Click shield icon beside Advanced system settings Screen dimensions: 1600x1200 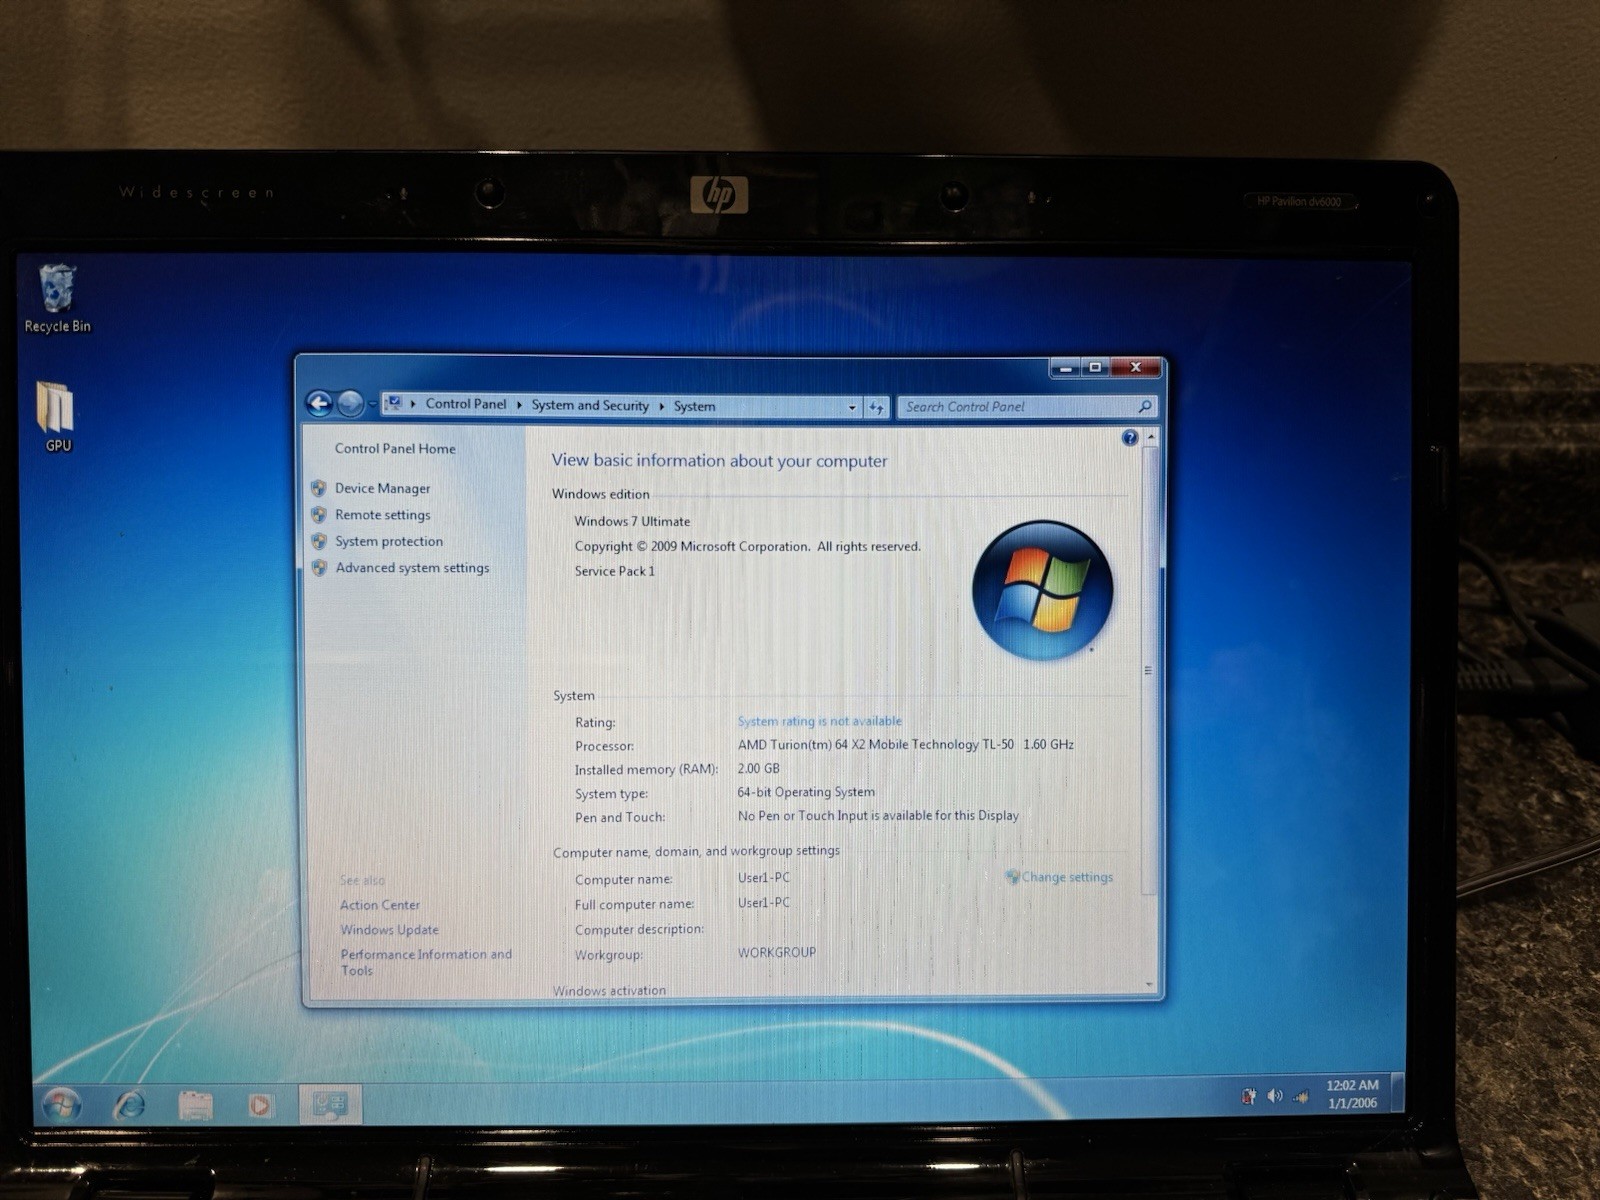(x=319, y=568)
